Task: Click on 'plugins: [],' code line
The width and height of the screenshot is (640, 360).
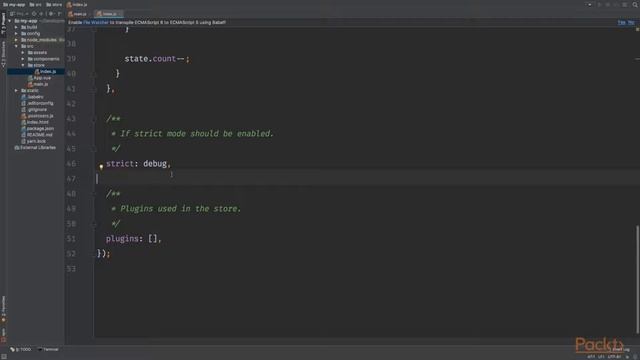Action: coord(133,239)
